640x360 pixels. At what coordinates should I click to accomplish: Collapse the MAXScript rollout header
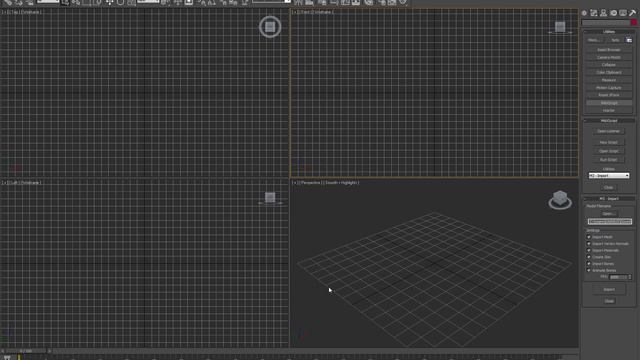(609, 121)
